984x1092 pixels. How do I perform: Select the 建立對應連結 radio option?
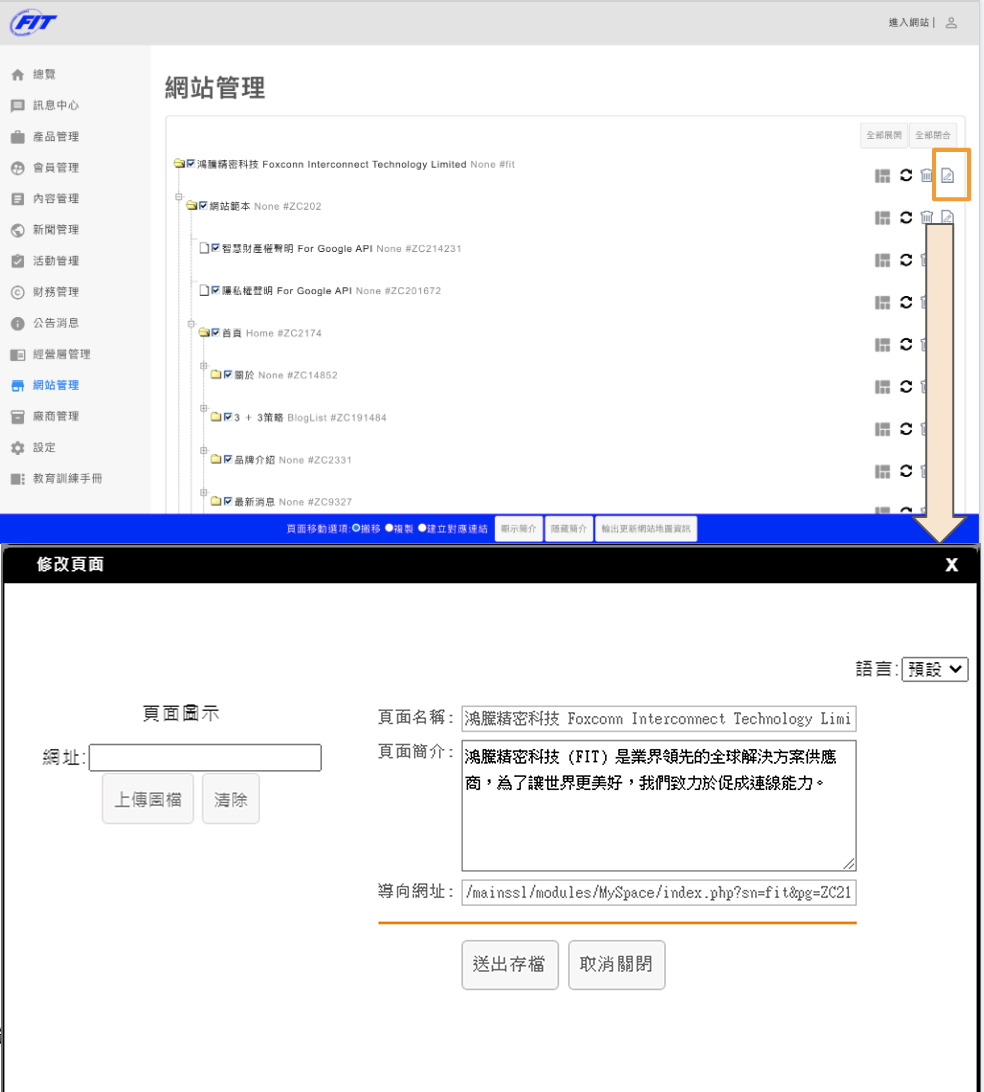point(422,529)
